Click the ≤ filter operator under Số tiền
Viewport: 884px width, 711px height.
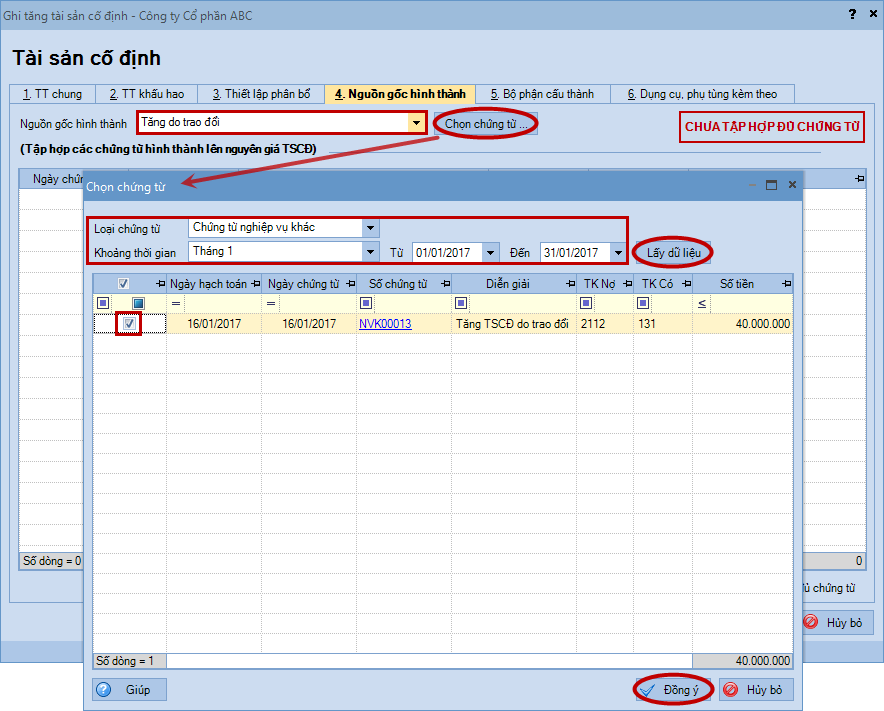click(x=702, y=303)
